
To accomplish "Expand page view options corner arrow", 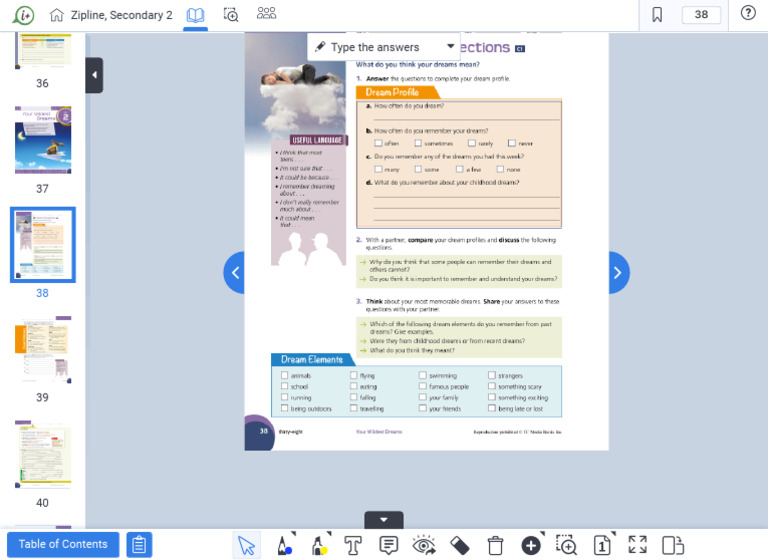I will click(613, 534).
